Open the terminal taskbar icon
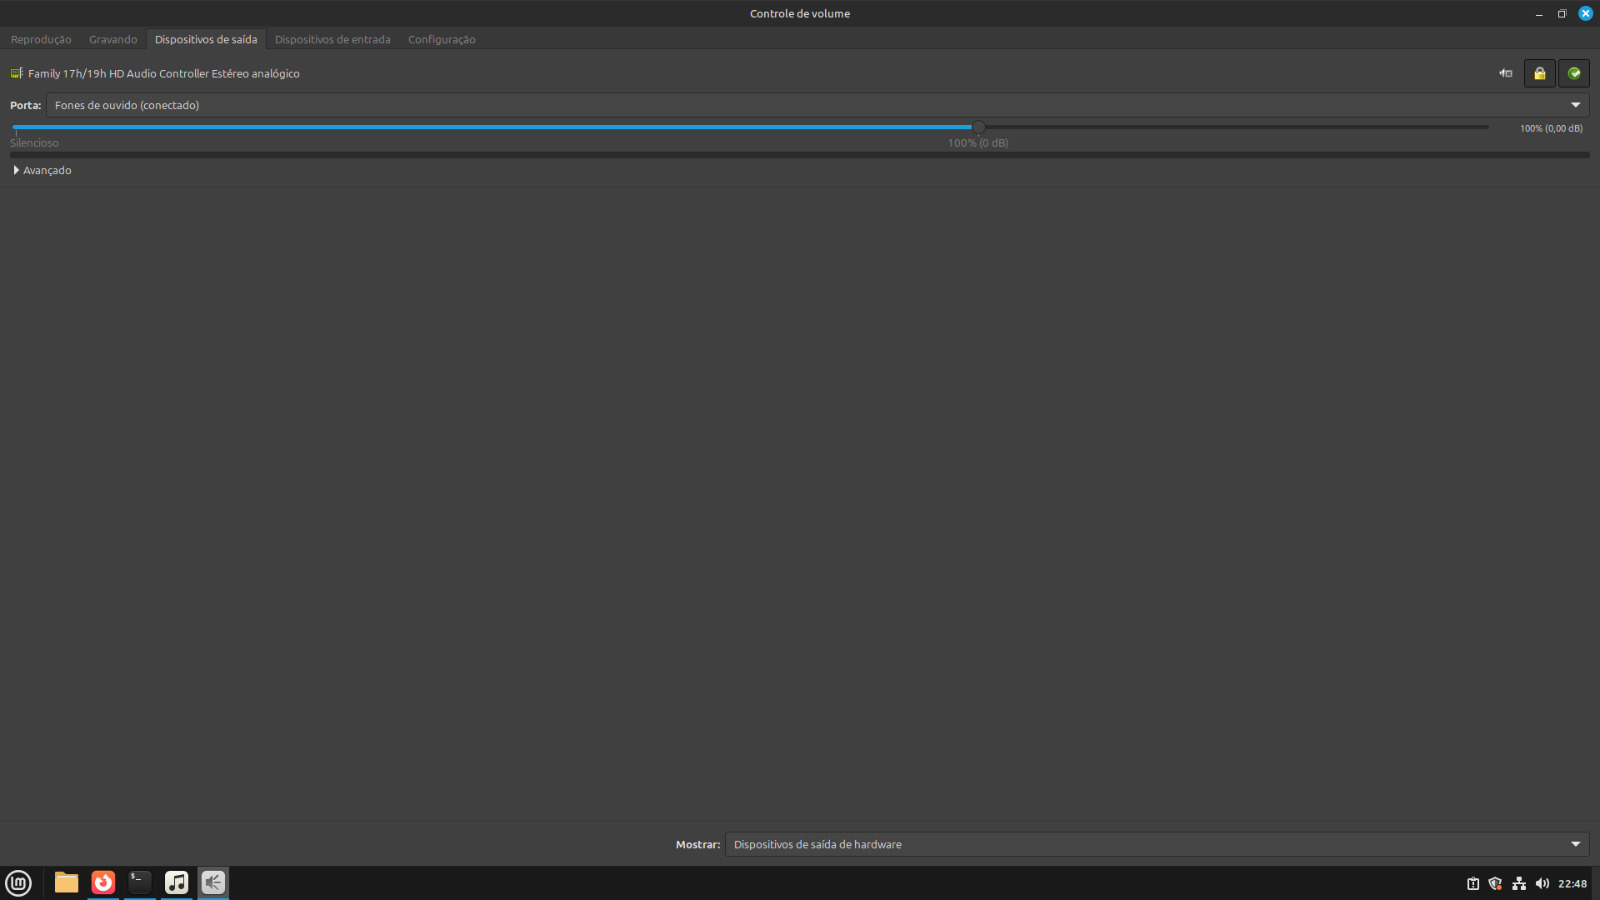1600x900 pixels. [140, 882]
